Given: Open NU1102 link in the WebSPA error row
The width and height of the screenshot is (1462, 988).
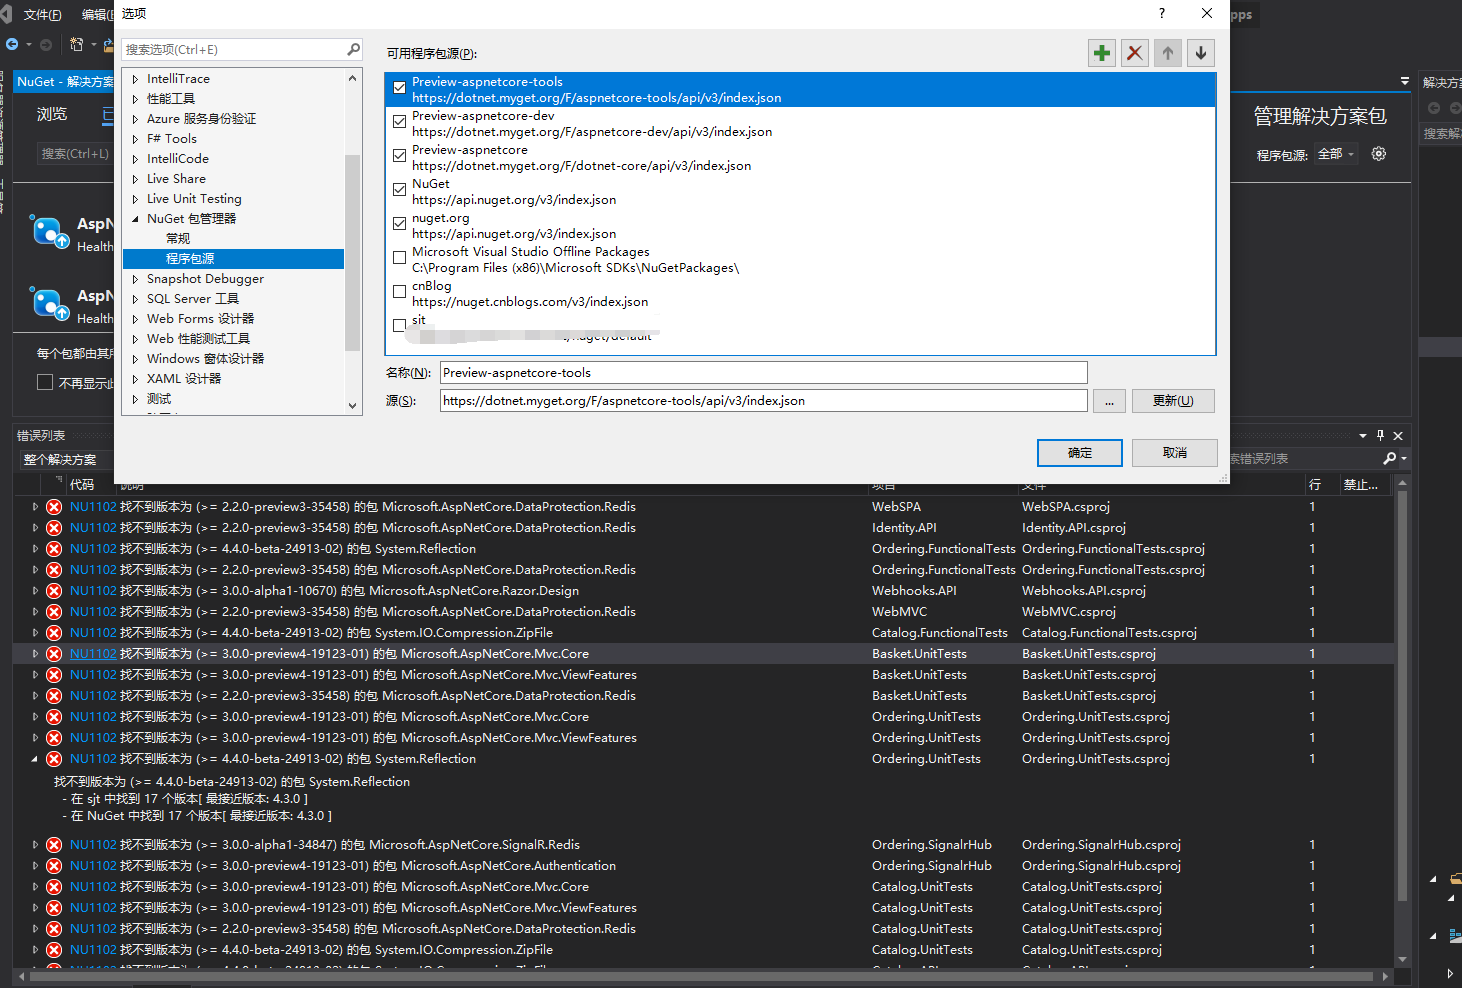Looking at the screenshot, I should [93, 507].
